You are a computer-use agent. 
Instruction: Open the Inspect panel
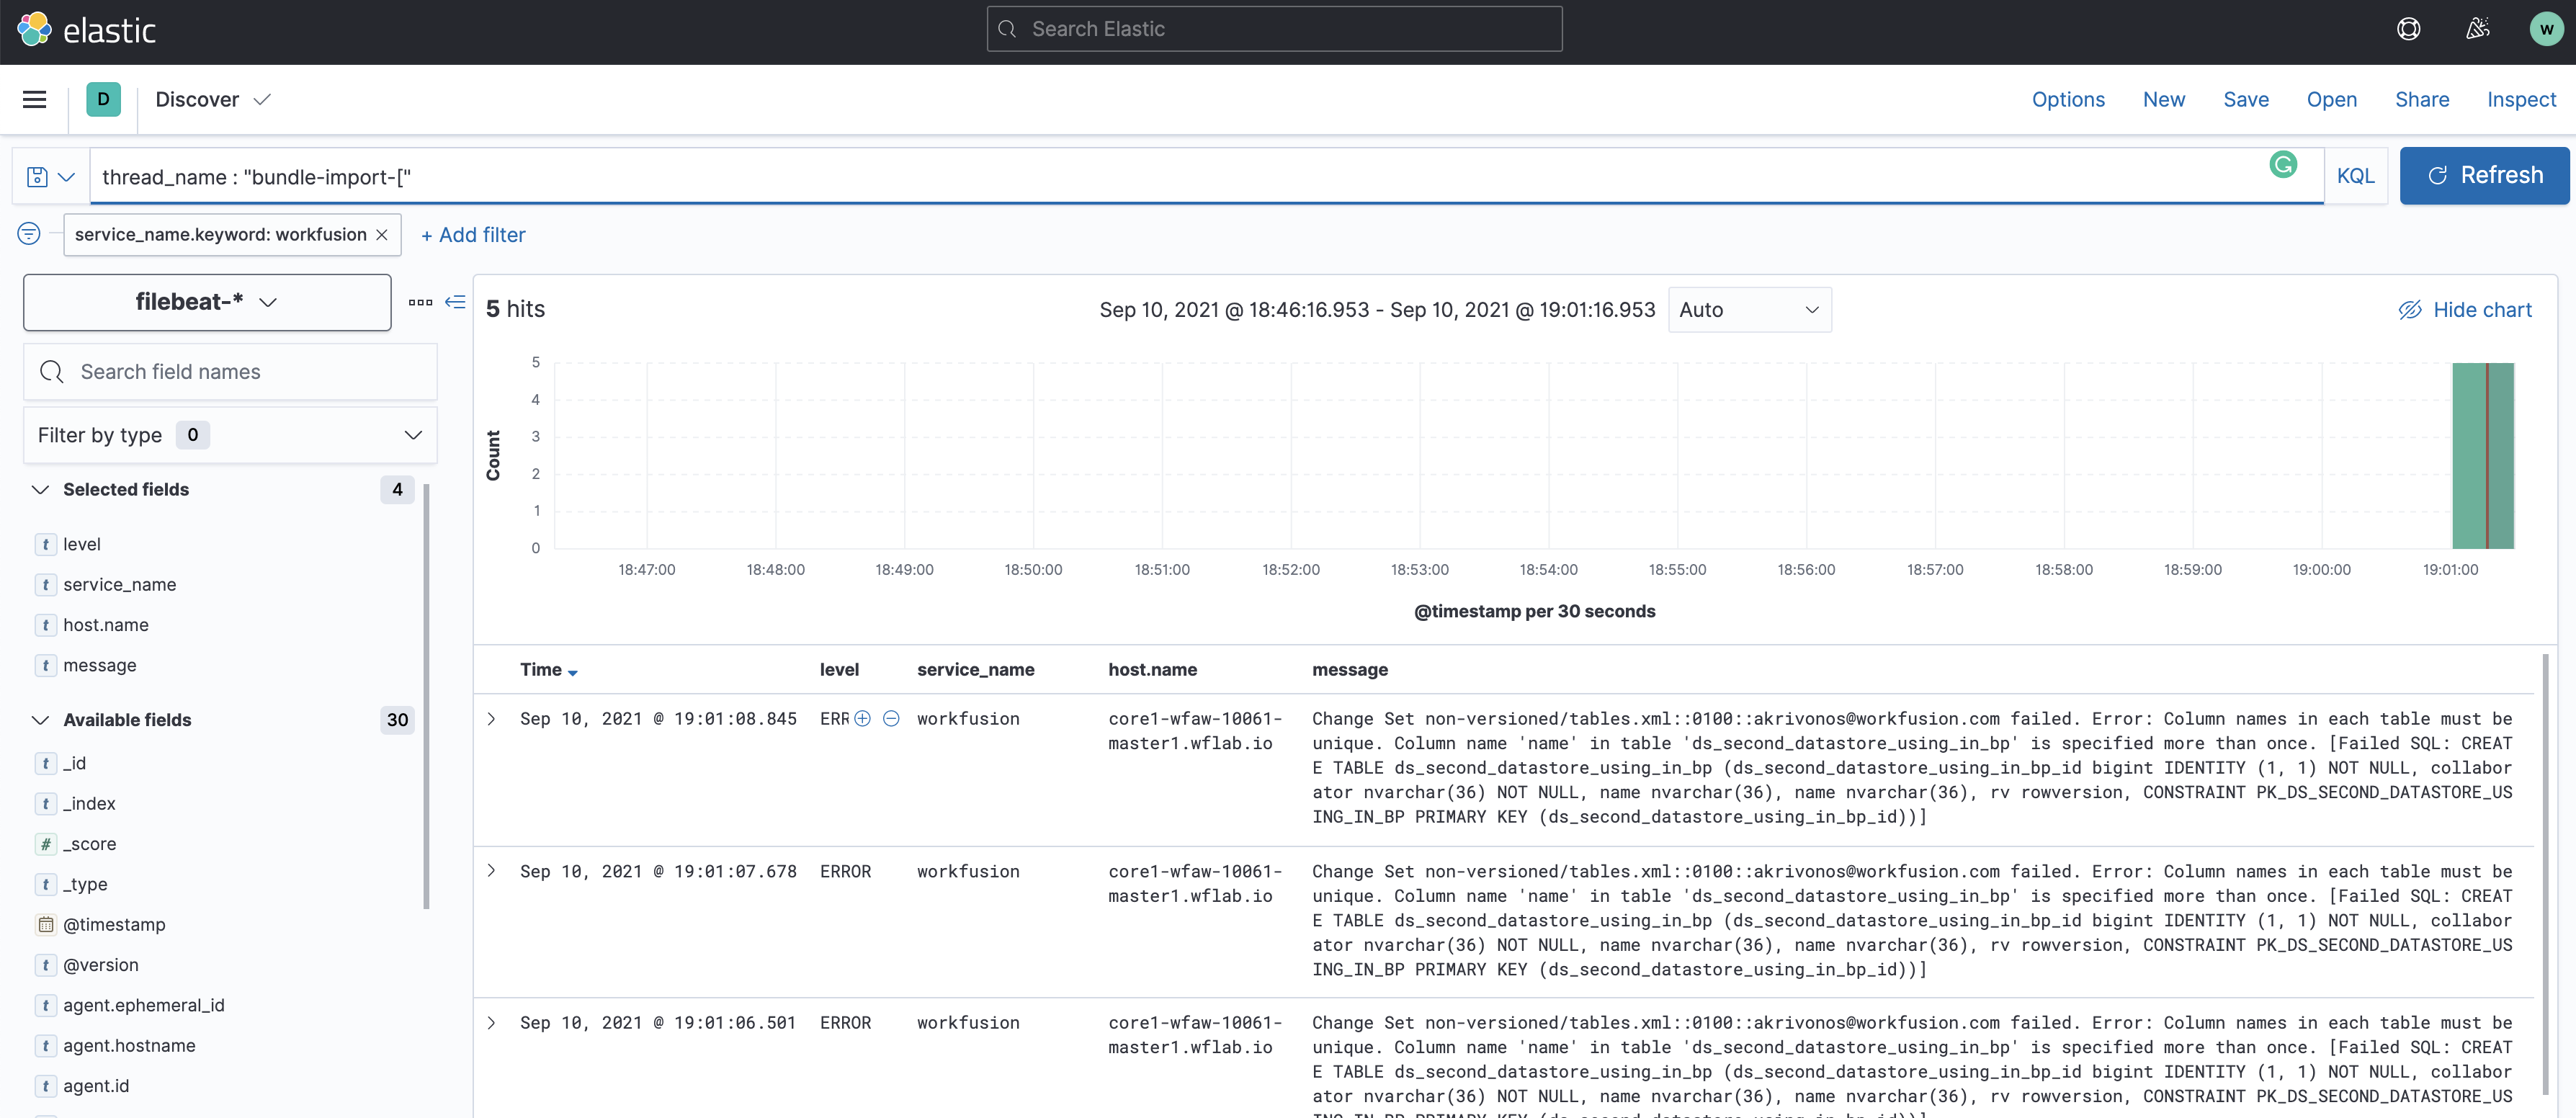pos(2521,99)
